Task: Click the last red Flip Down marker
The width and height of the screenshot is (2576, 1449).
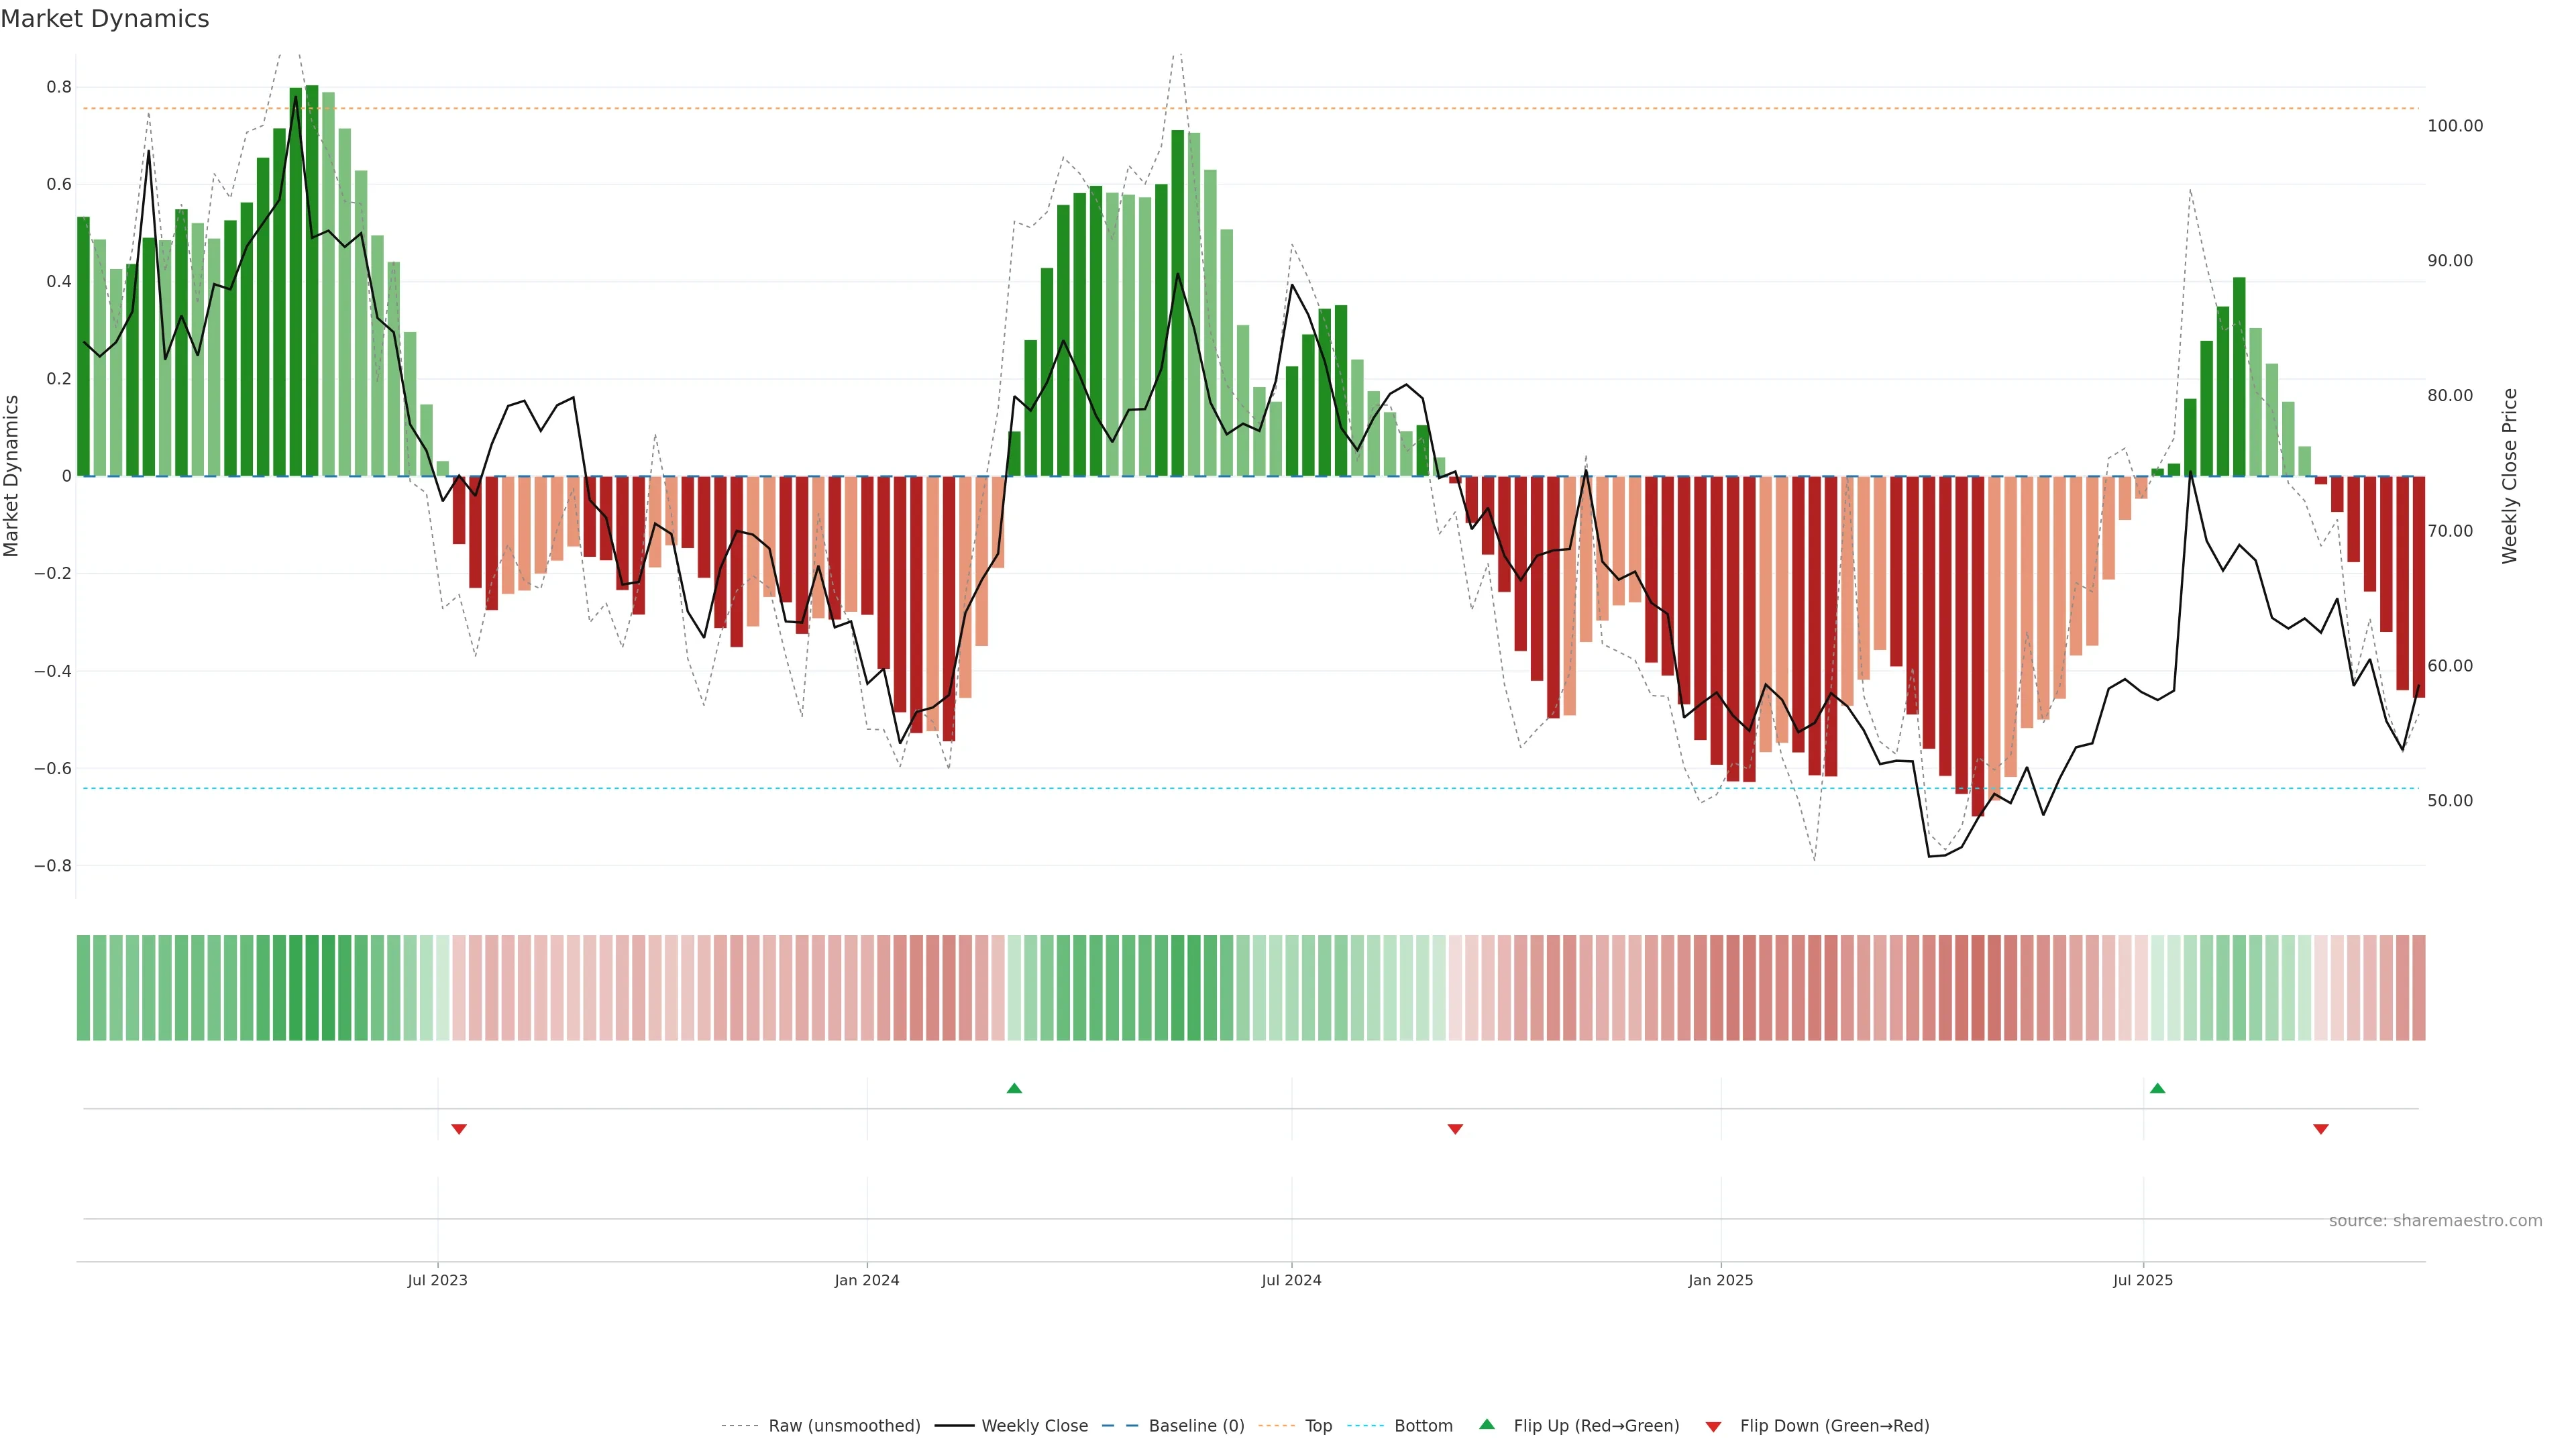Action: (x=2321, y=1129)
